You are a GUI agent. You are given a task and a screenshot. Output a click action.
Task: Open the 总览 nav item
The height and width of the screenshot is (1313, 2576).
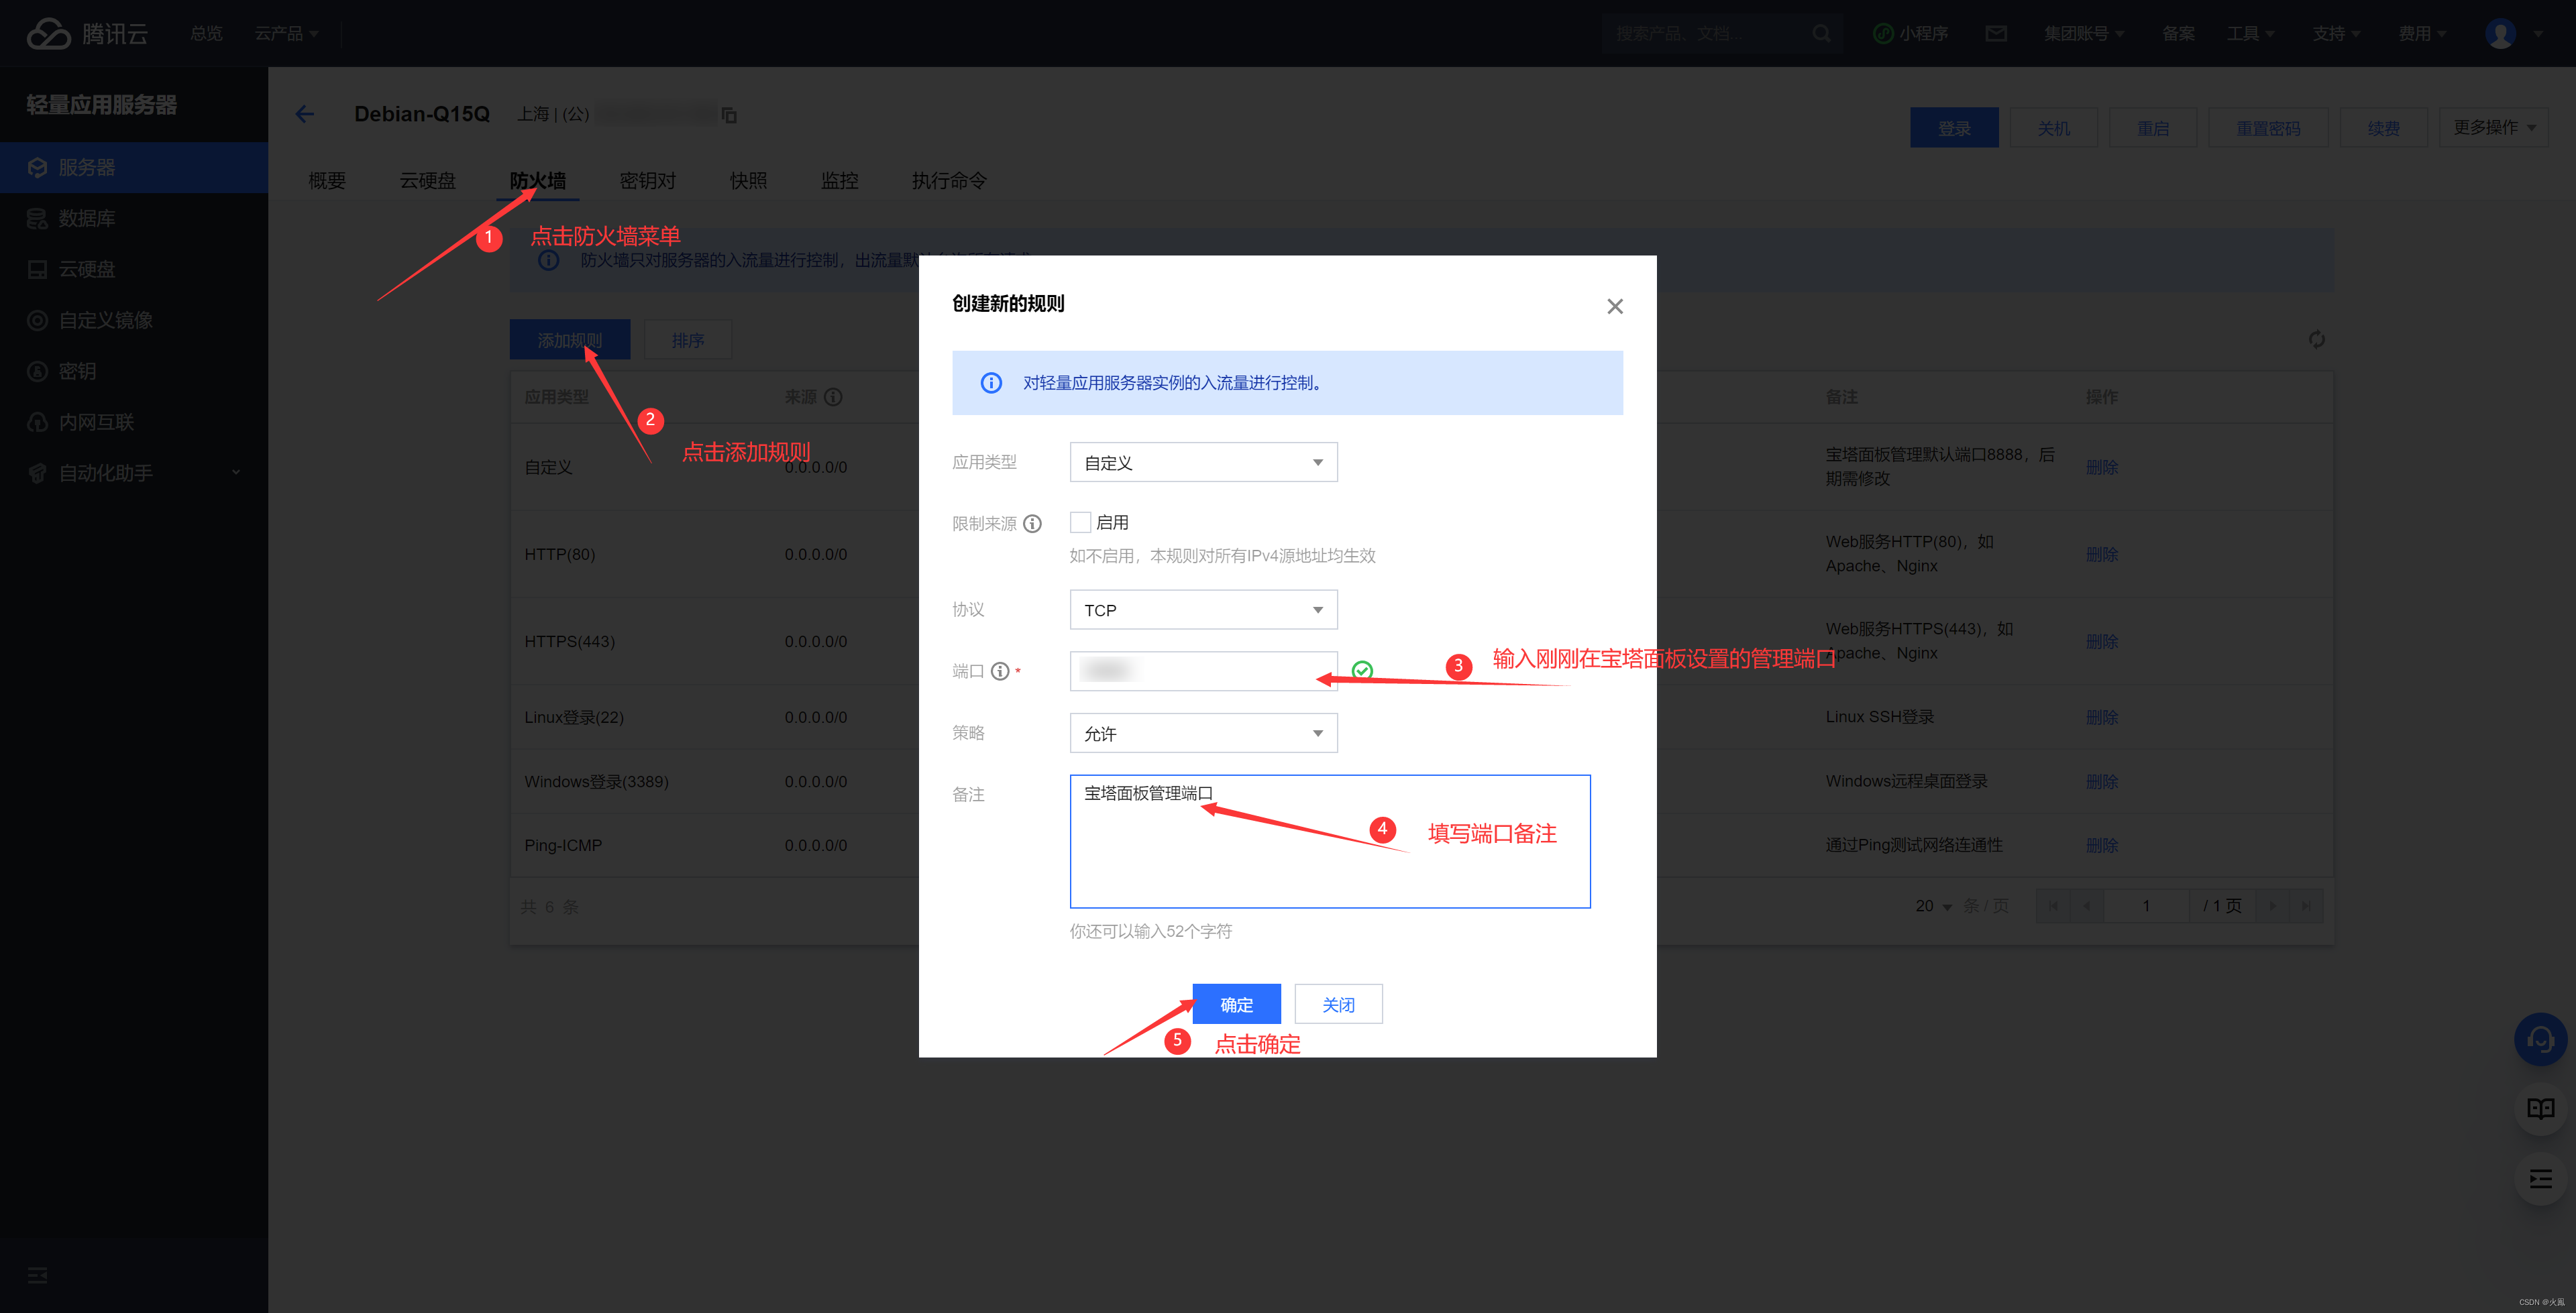(207, 33)
